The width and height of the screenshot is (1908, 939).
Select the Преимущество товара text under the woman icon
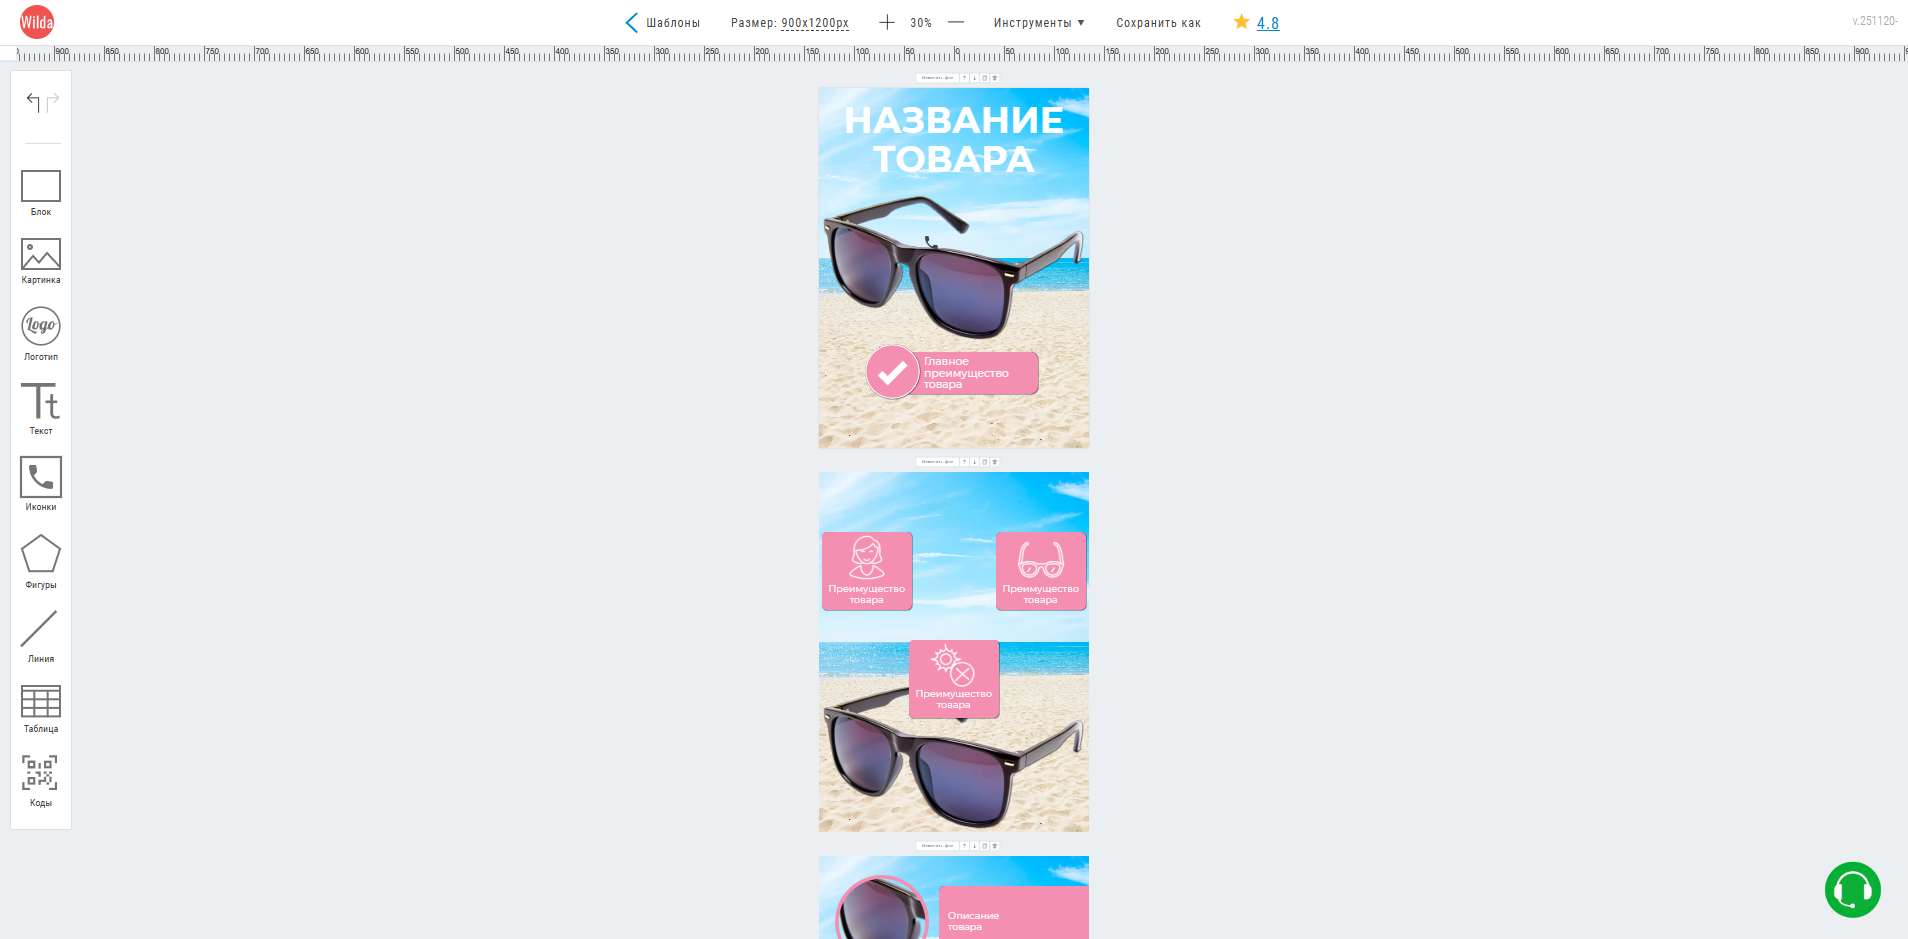click(867, 594)
